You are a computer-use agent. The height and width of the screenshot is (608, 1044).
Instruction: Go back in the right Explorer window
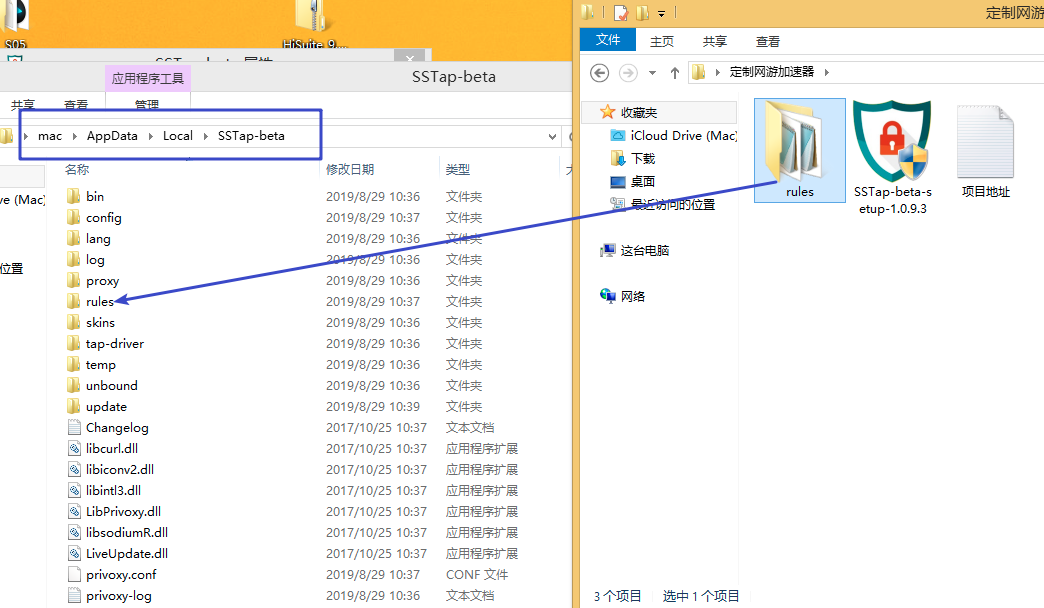[x=599, y=73]
